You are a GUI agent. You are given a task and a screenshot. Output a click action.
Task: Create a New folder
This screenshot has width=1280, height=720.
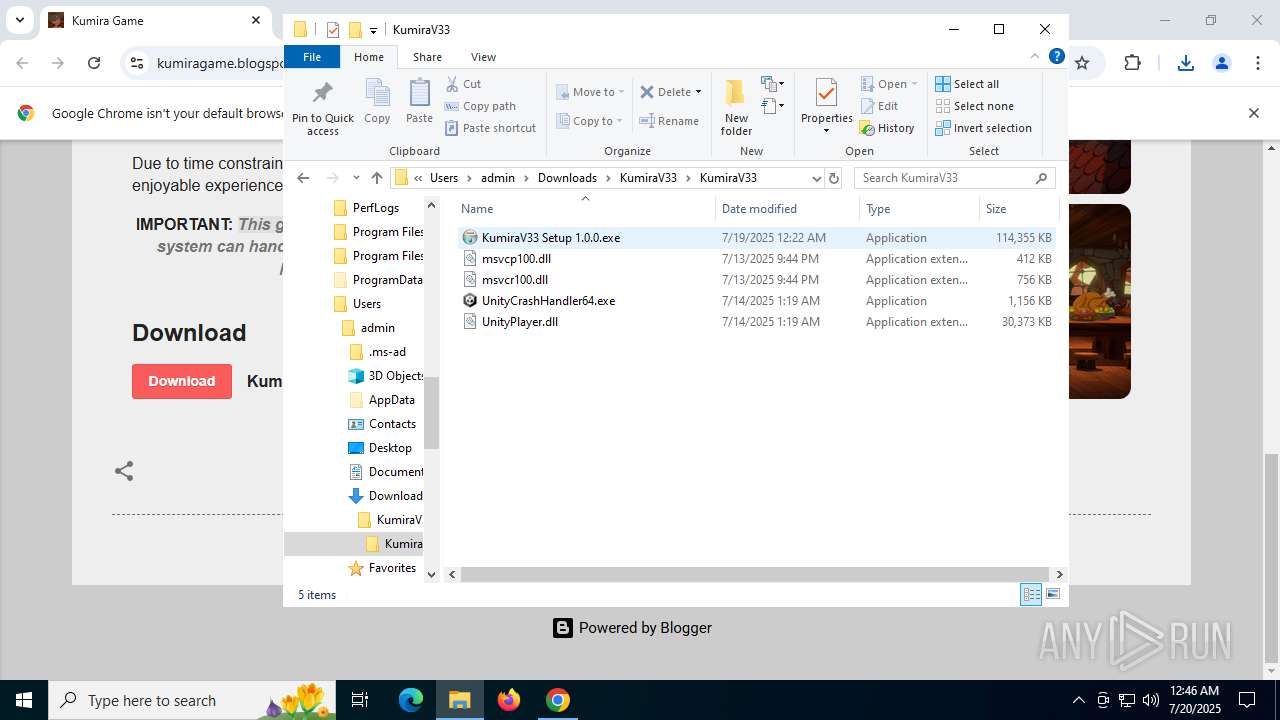point(736,108)
